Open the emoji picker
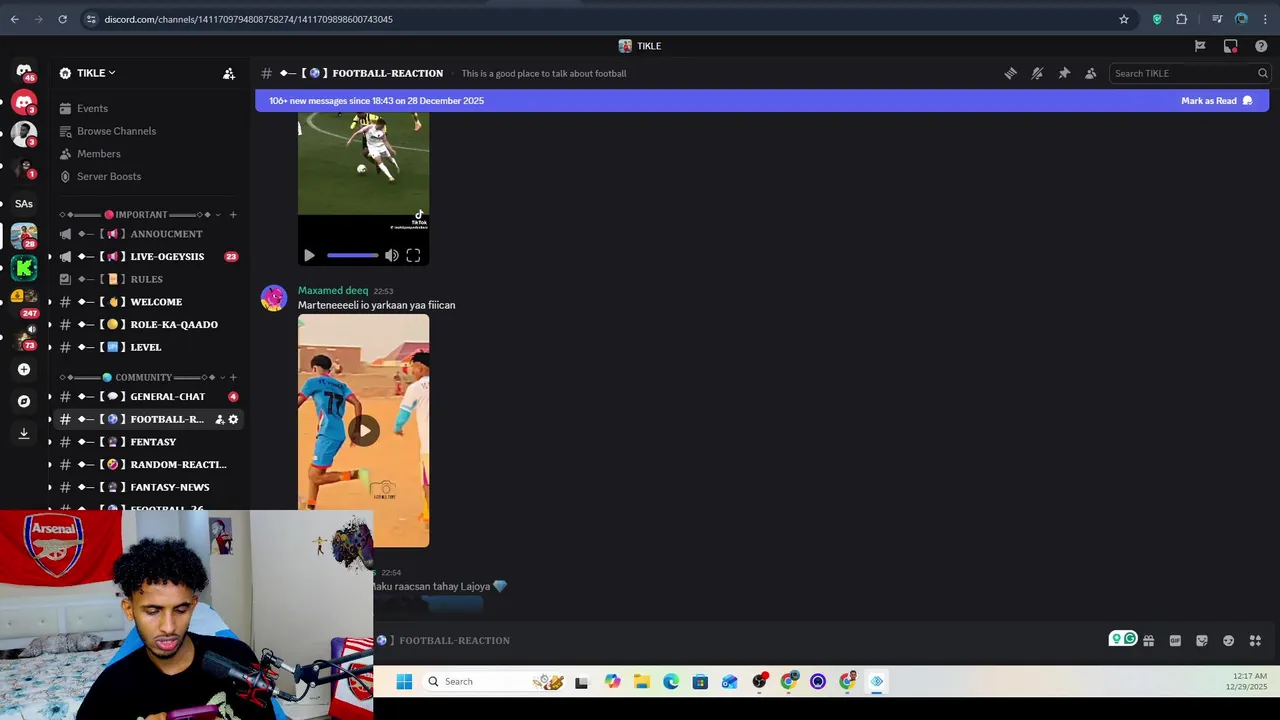Viewport: 1280px width, 720px height. coord(1228,641)
